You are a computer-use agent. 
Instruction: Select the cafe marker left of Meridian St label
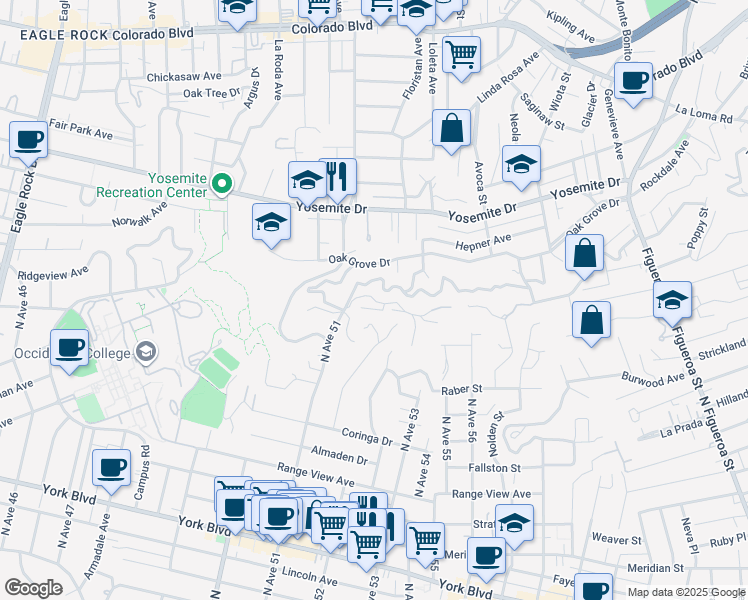[x=486, y=559]
